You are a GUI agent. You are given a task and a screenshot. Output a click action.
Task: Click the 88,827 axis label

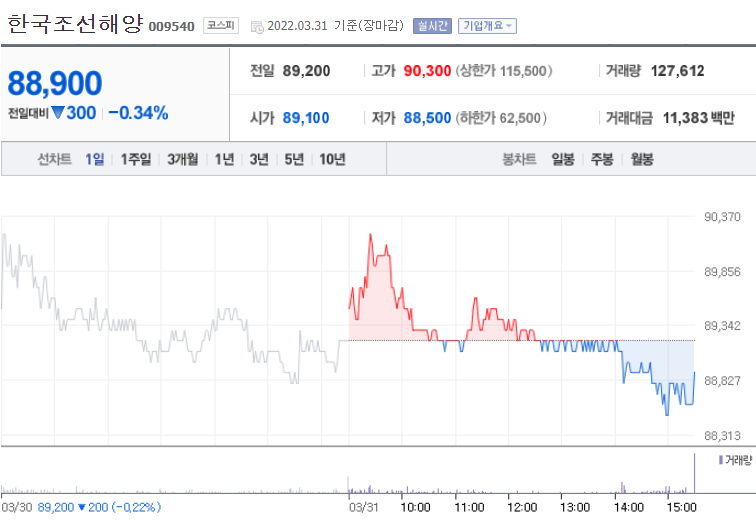click(x=722, y=381)
